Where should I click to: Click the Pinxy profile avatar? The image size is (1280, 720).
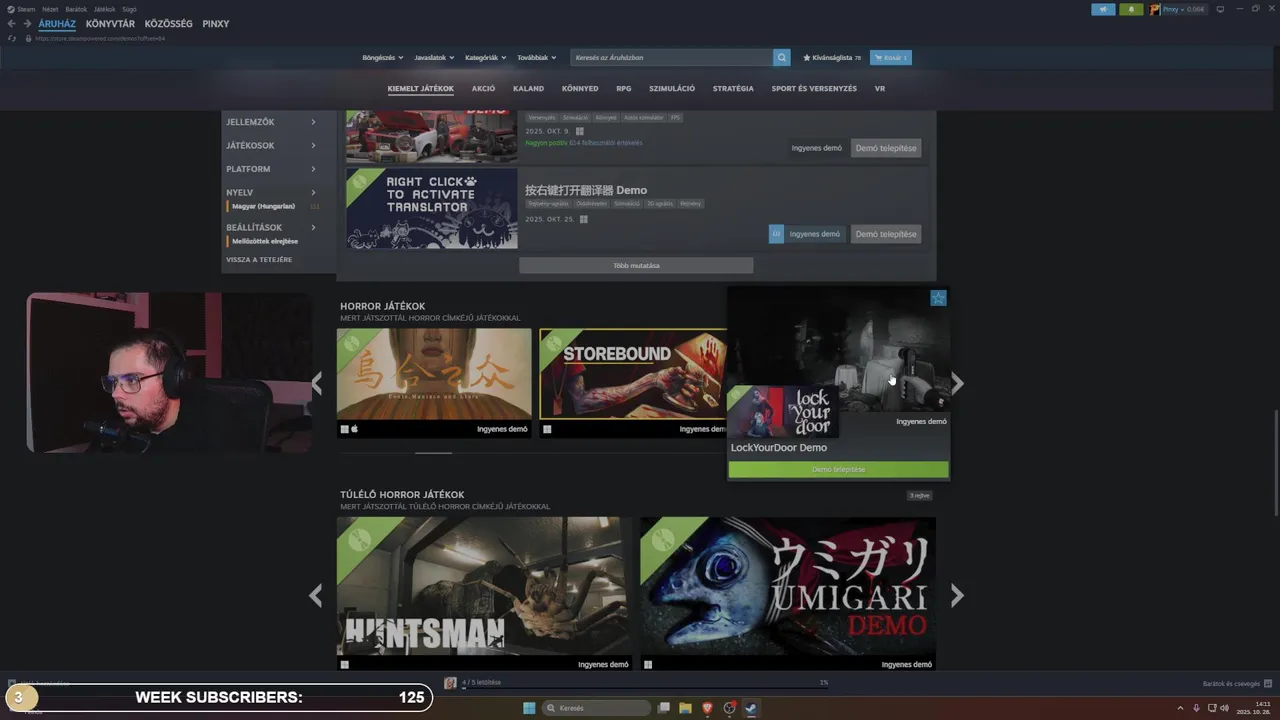coord(1155,9)
